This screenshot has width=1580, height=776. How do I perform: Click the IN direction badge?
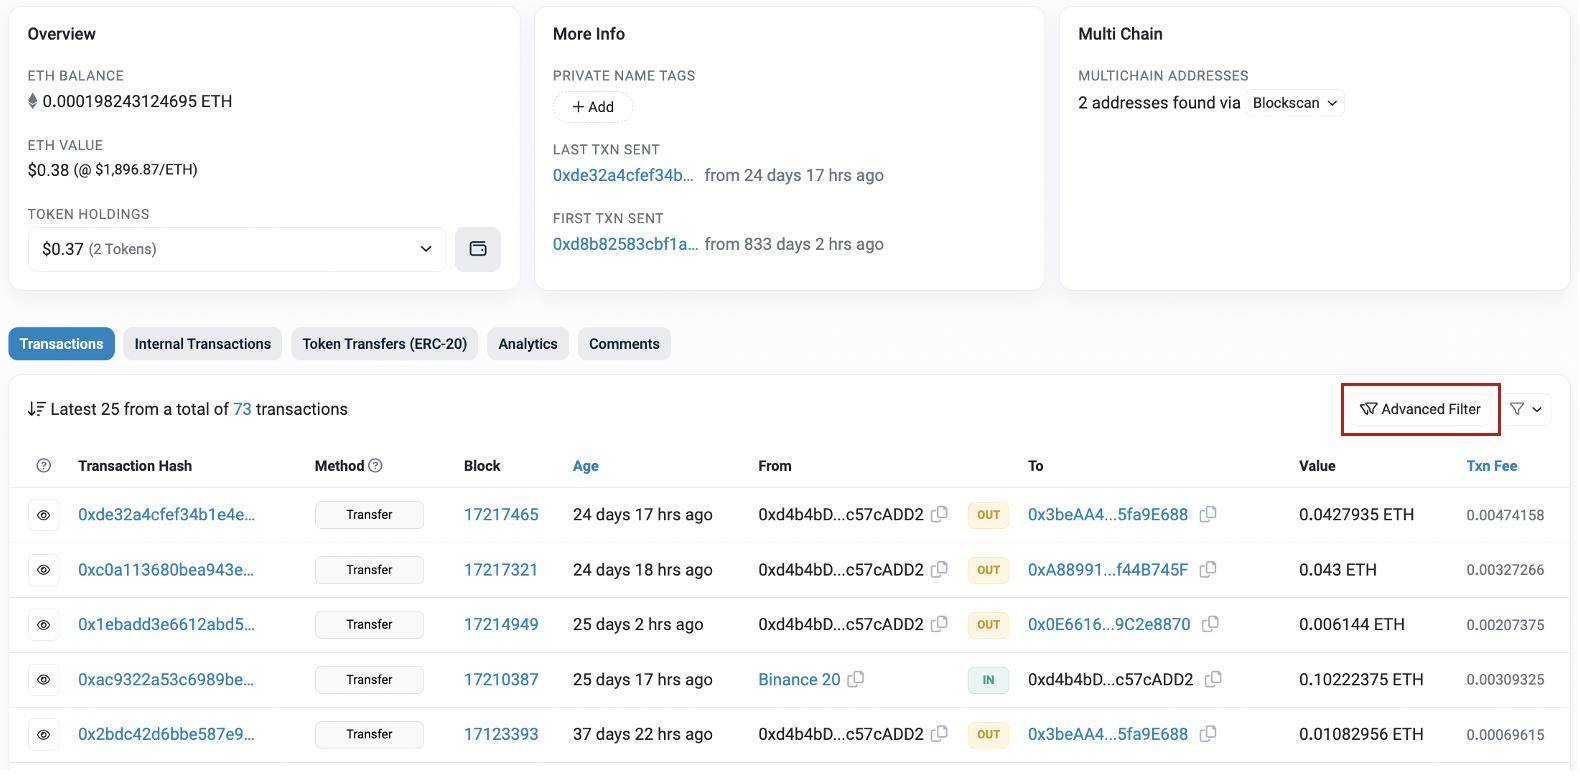pyautogui.click(x=988, y=680)
